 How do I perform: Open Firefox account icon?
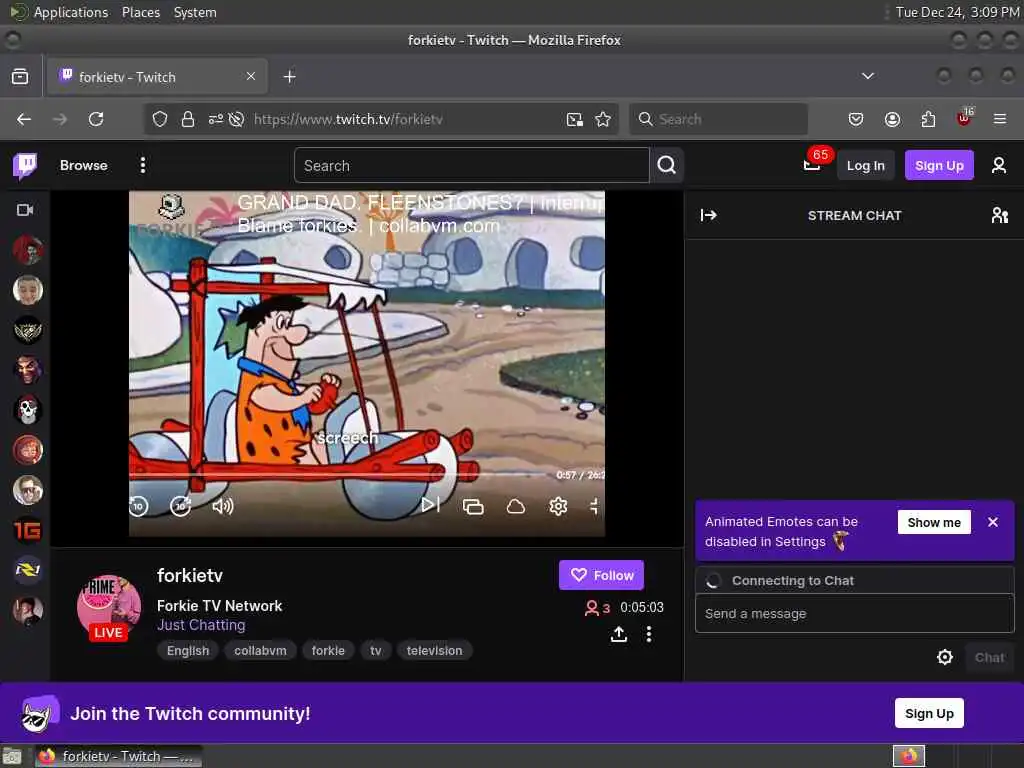pos(892,119)
